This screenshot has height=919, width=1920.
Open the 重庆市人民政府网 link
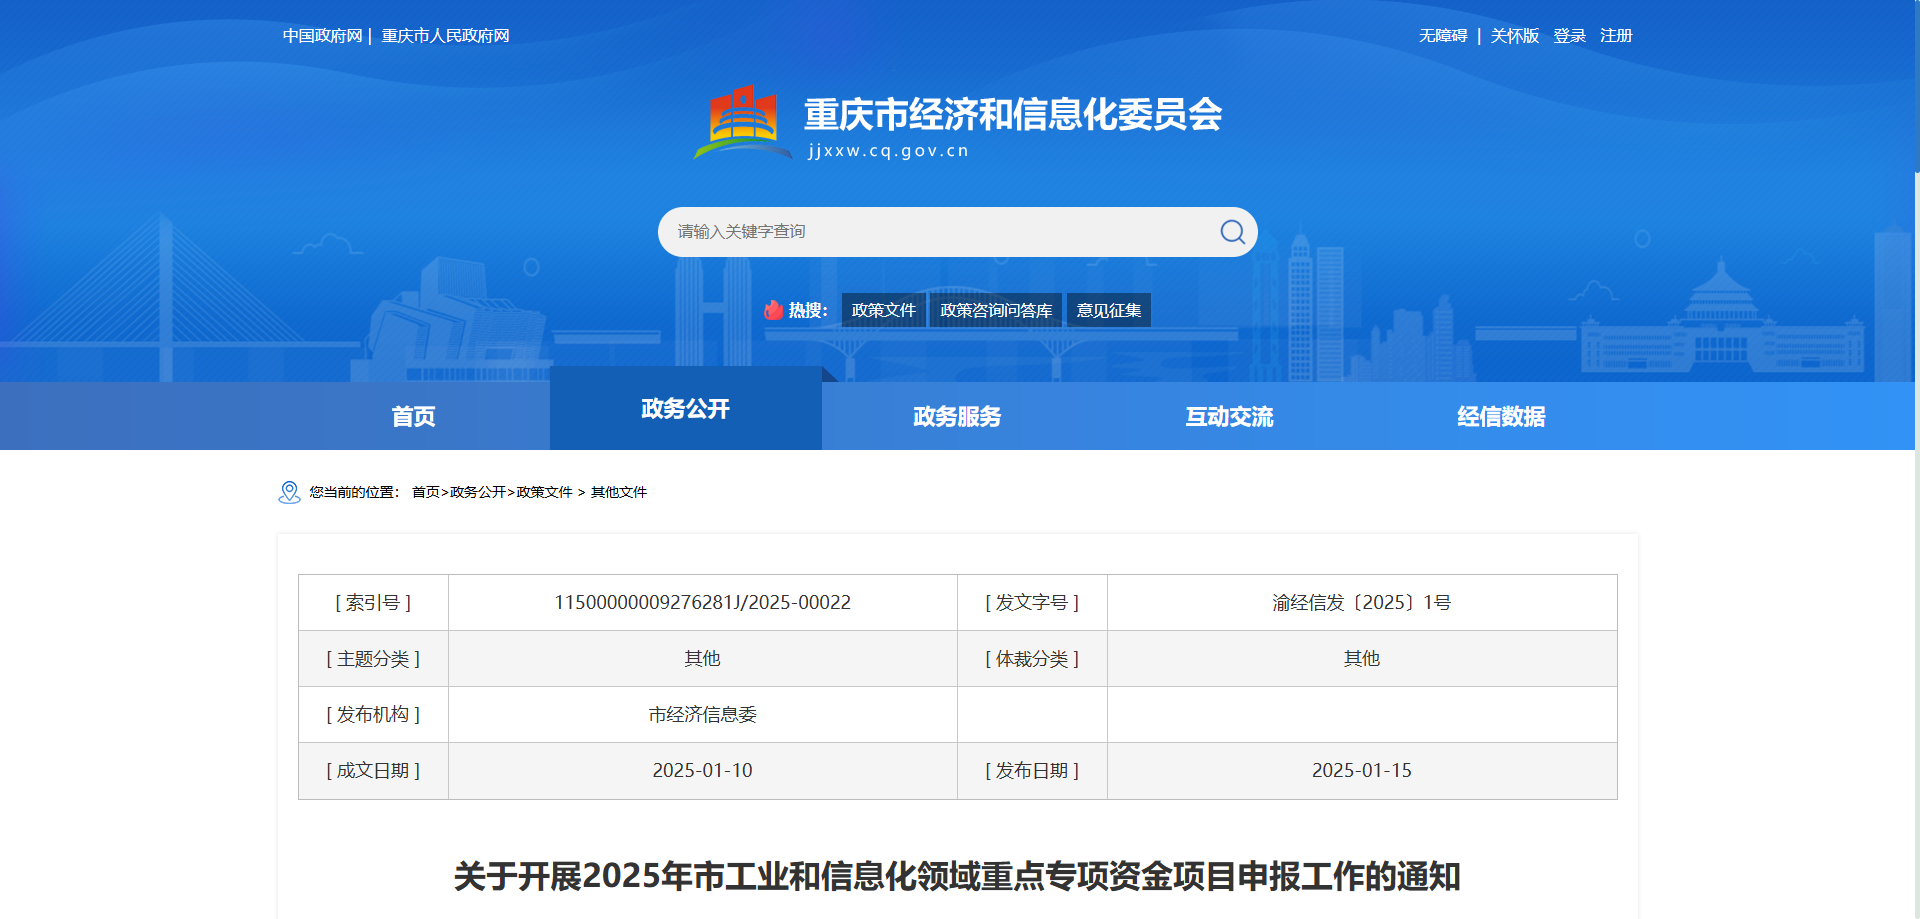point(445,36)
